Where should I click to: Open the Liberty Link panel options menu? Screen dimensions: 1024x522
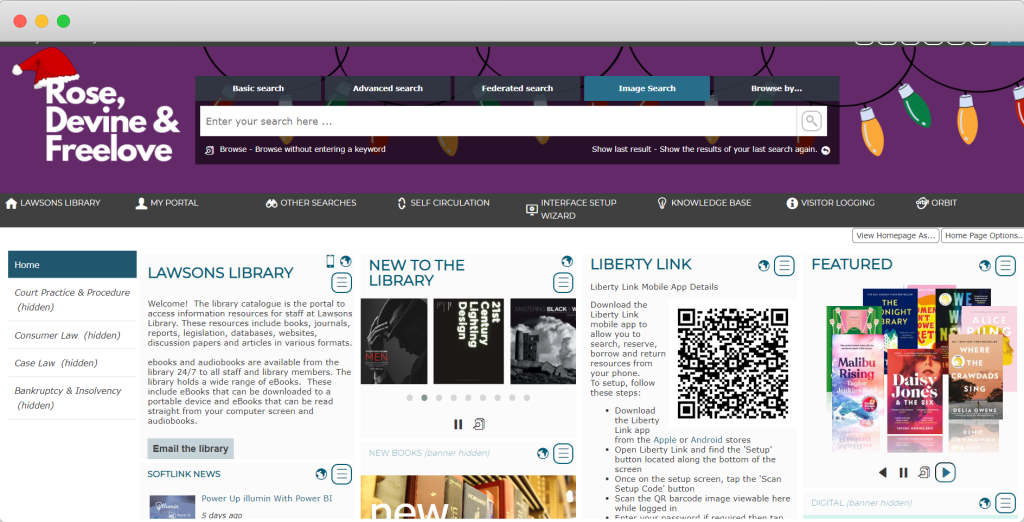(x=784, y=266)
